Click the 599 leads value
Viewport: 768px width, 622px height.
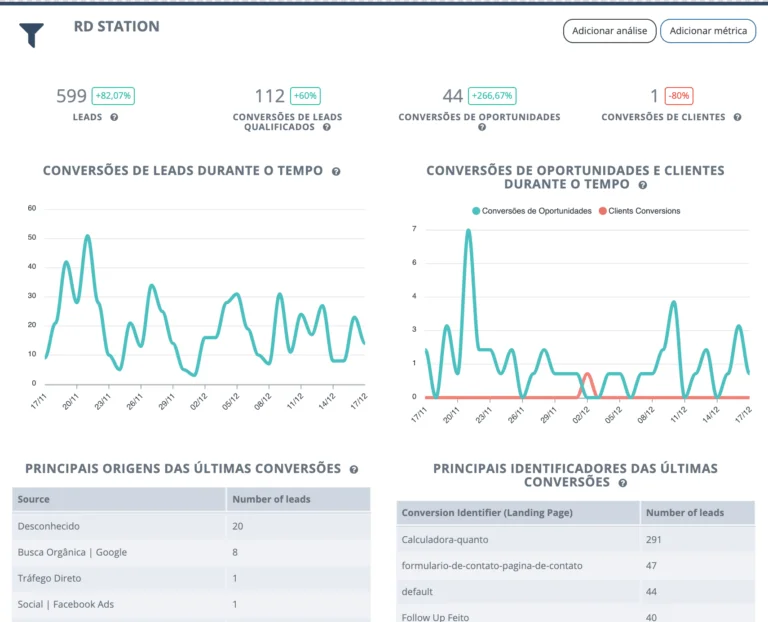[x=72, y=96]
